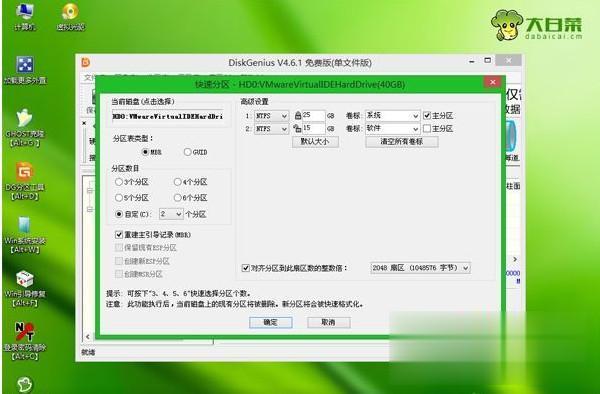Close the quick partition dialog
Viewport: 600px width, 394px height.
[492, 82]
